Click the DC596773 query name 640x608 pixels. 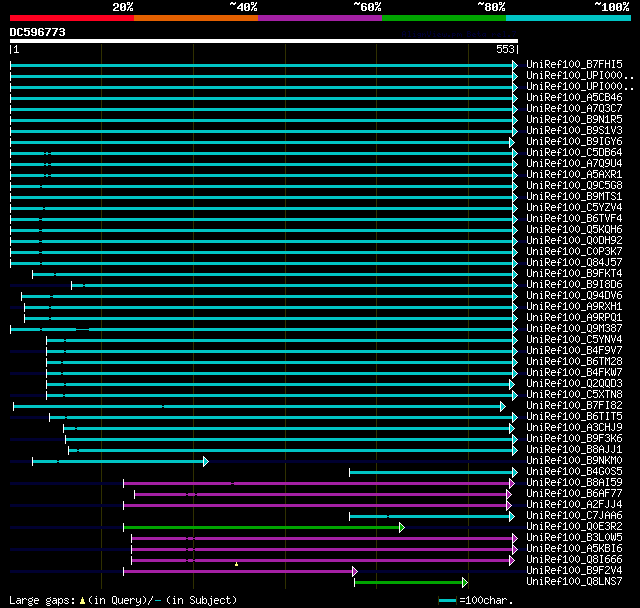tap(38, 32)
